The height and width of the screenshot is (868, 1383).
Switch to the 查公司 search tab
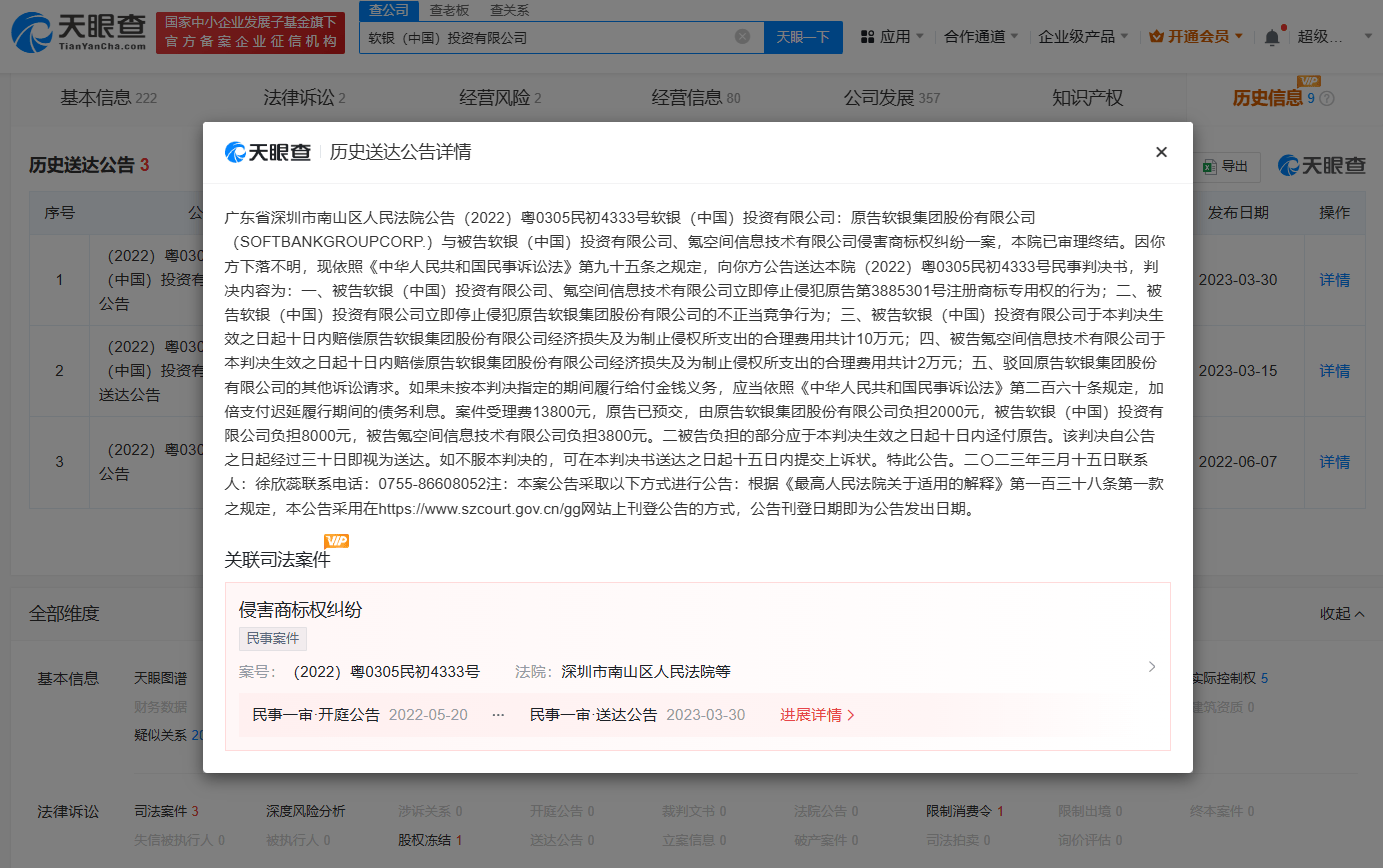[x=389, y=10]
